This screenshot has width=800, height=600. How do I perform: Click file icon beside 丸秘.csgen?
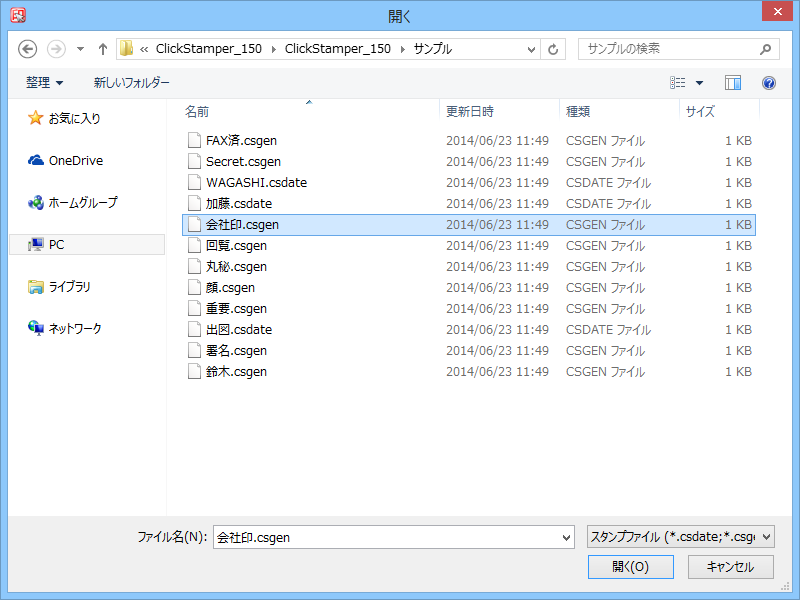click(194, 266)
